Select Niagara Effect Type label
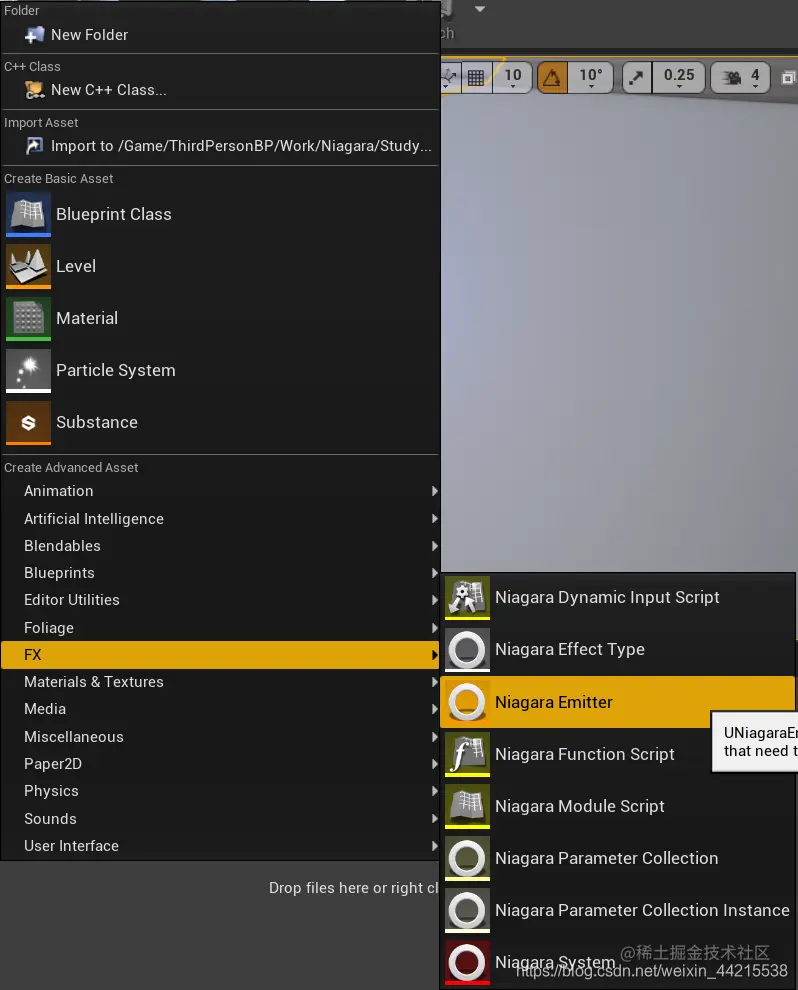Screen dimensions: 798x990 point(569,650)
